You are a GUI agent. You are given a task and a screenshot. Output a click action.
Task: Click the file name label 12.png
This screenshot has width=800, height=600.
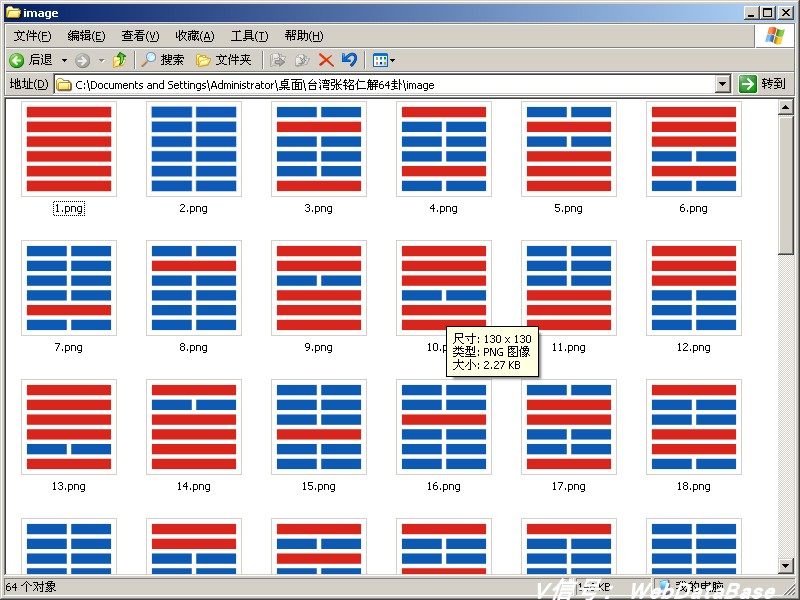click(693, 347)
